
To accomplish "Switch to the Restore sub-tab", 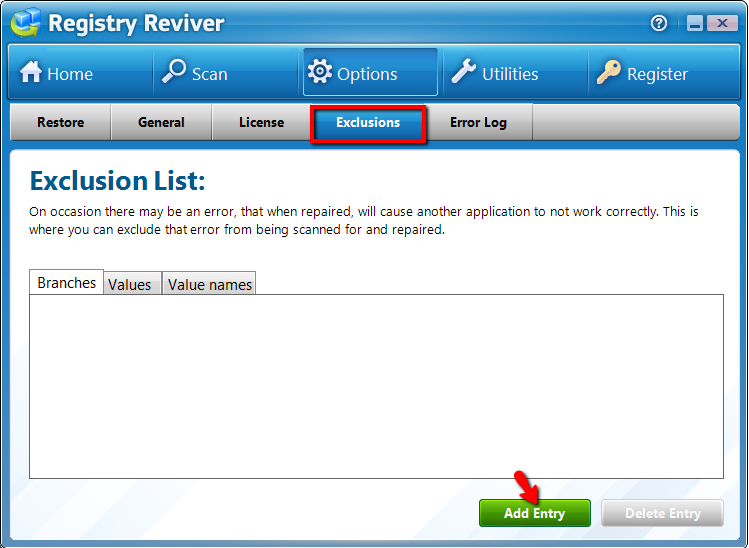I will [60, 123].
